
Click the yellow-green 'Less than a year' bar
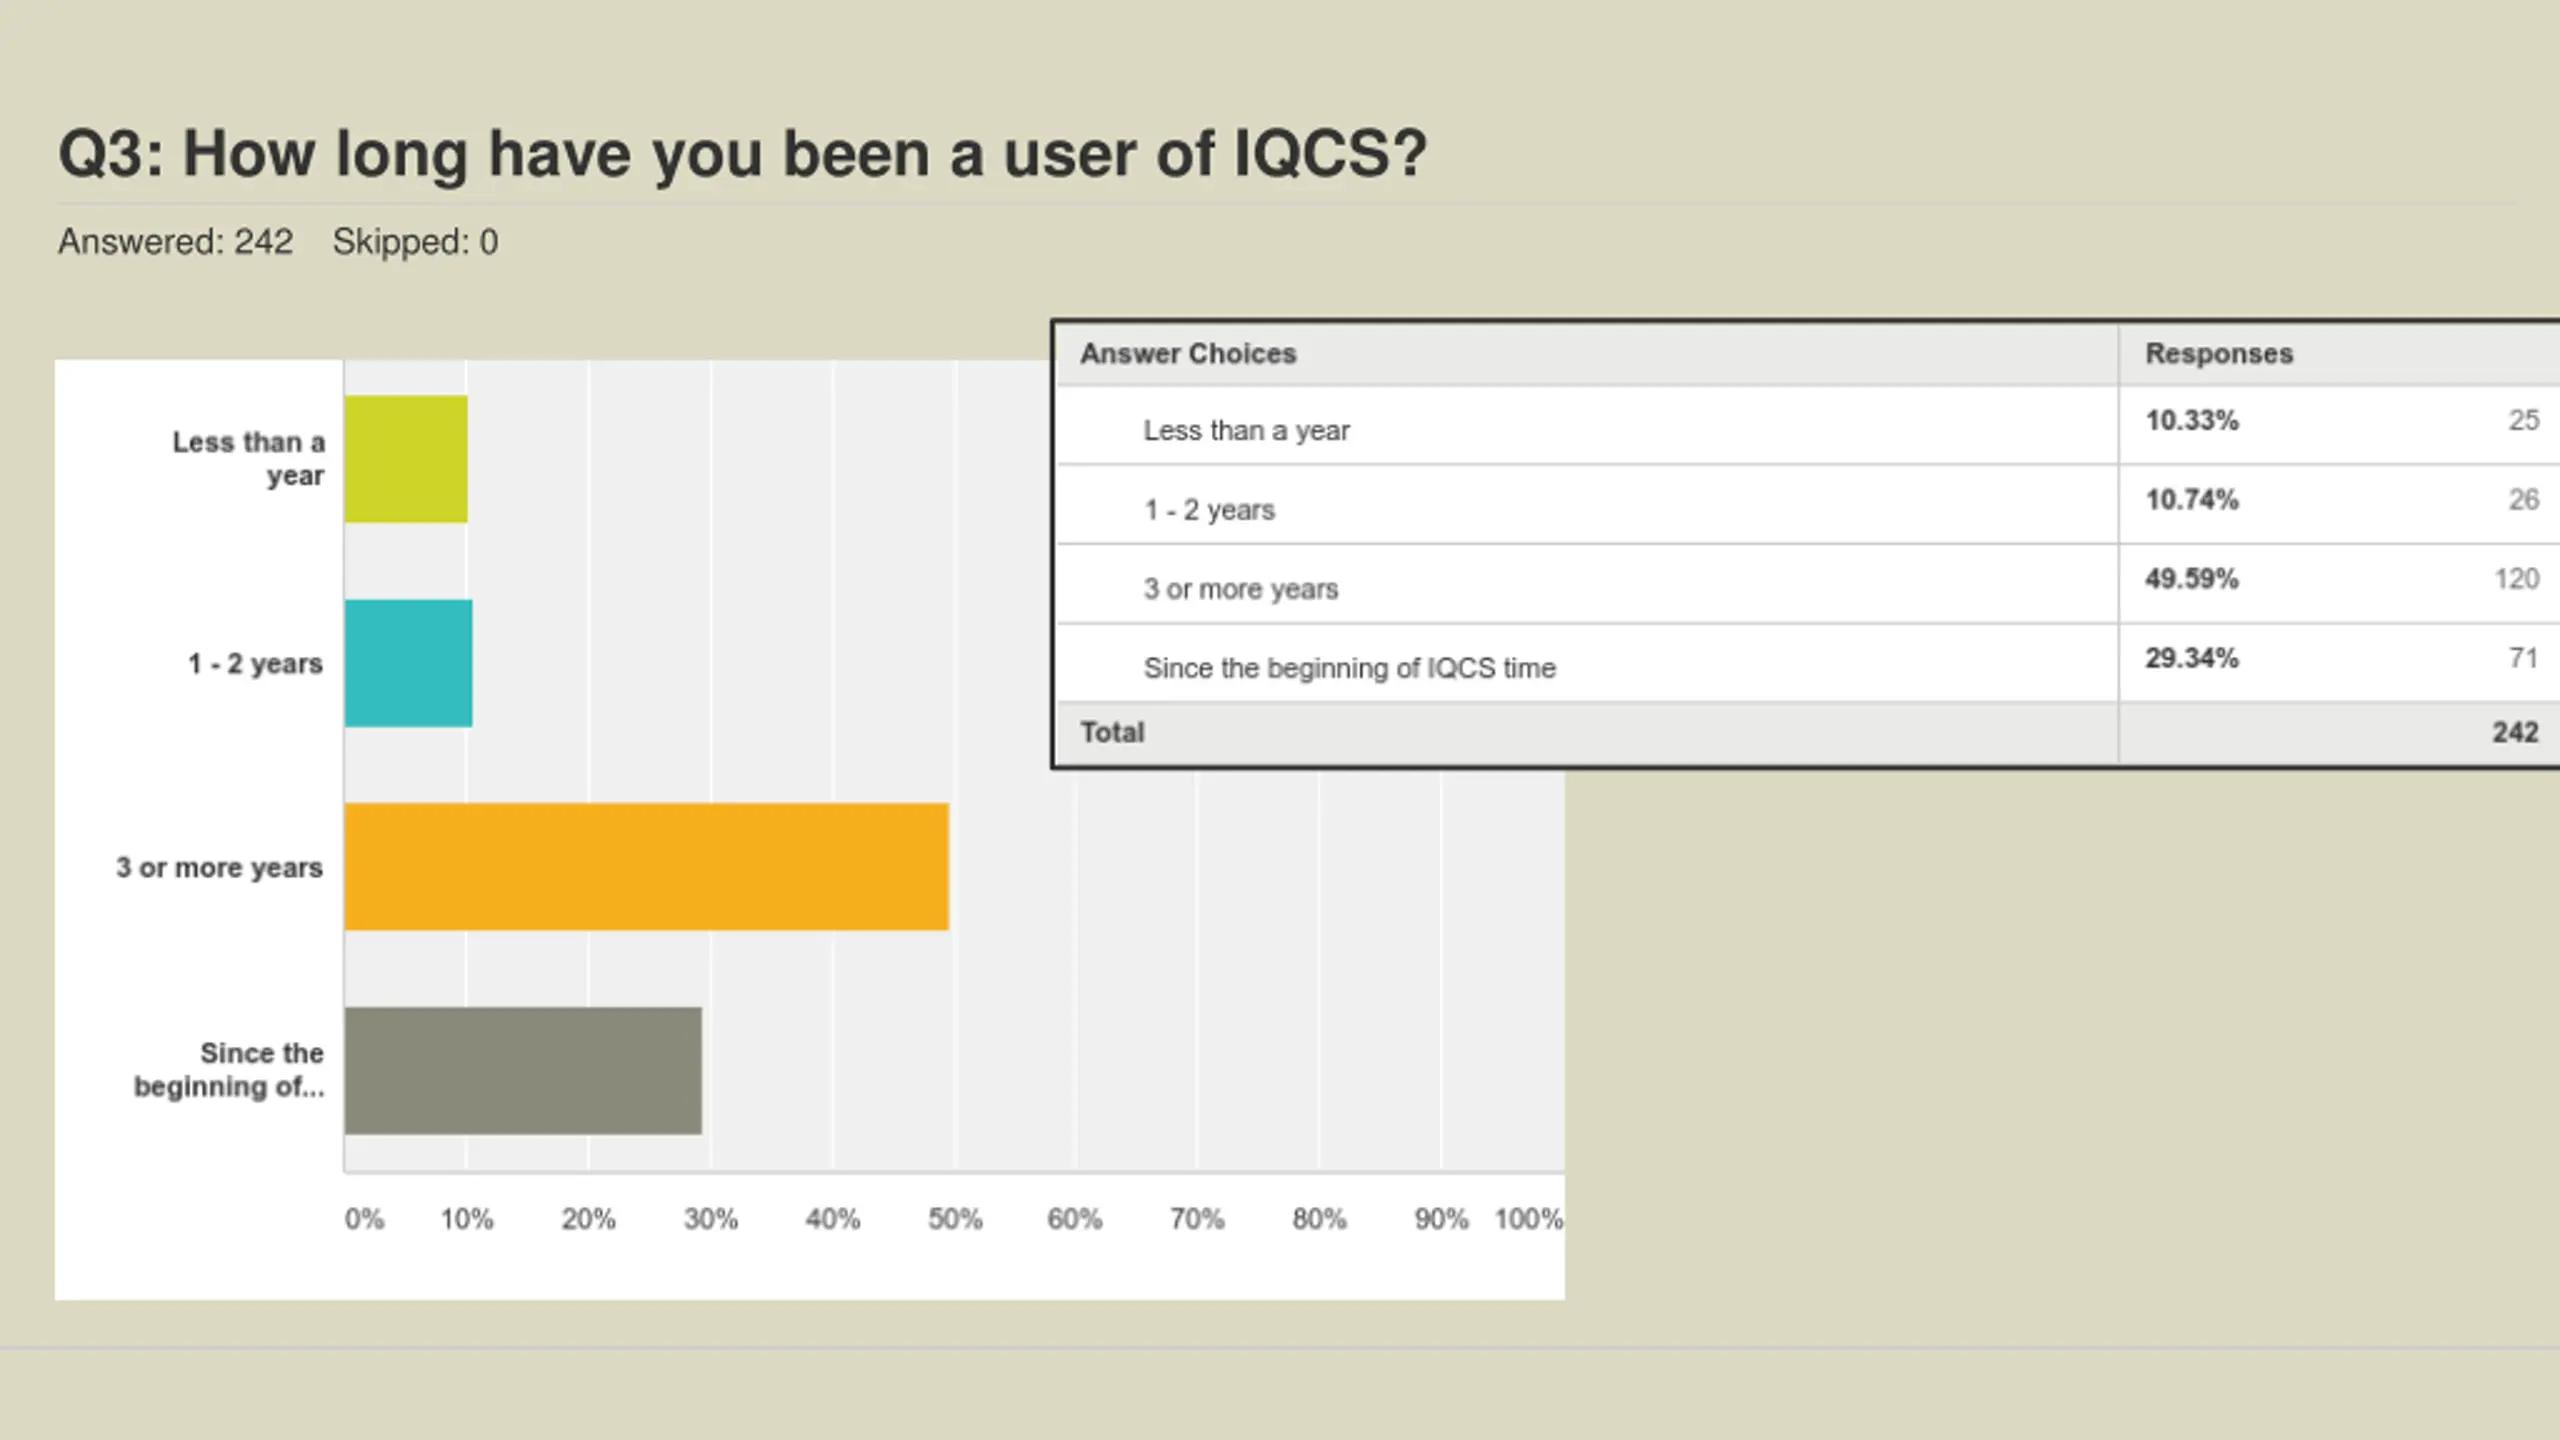[406, 459]
